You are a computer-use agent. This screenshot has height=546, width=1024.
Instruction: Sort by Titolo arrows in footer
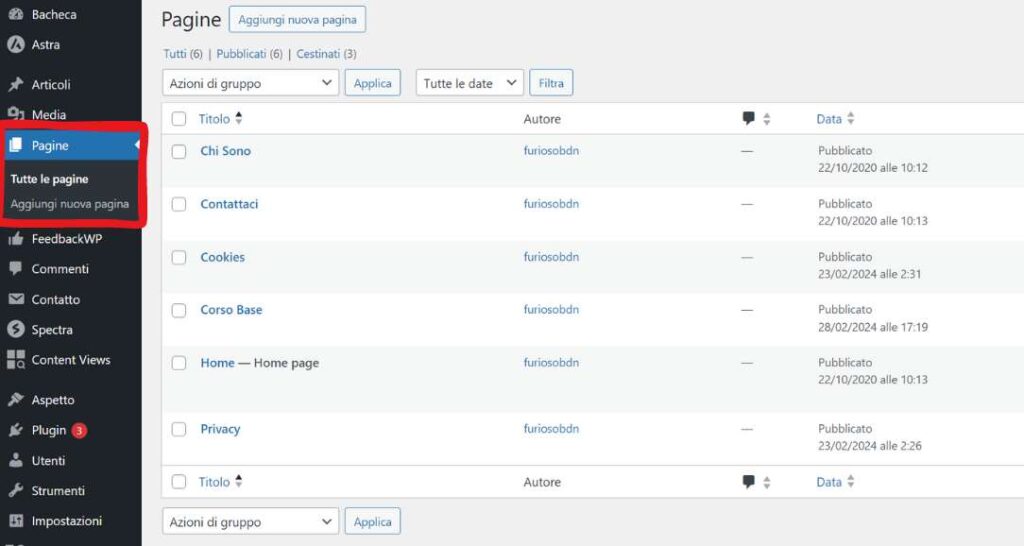pyautogui.click(x=238, y=481)
